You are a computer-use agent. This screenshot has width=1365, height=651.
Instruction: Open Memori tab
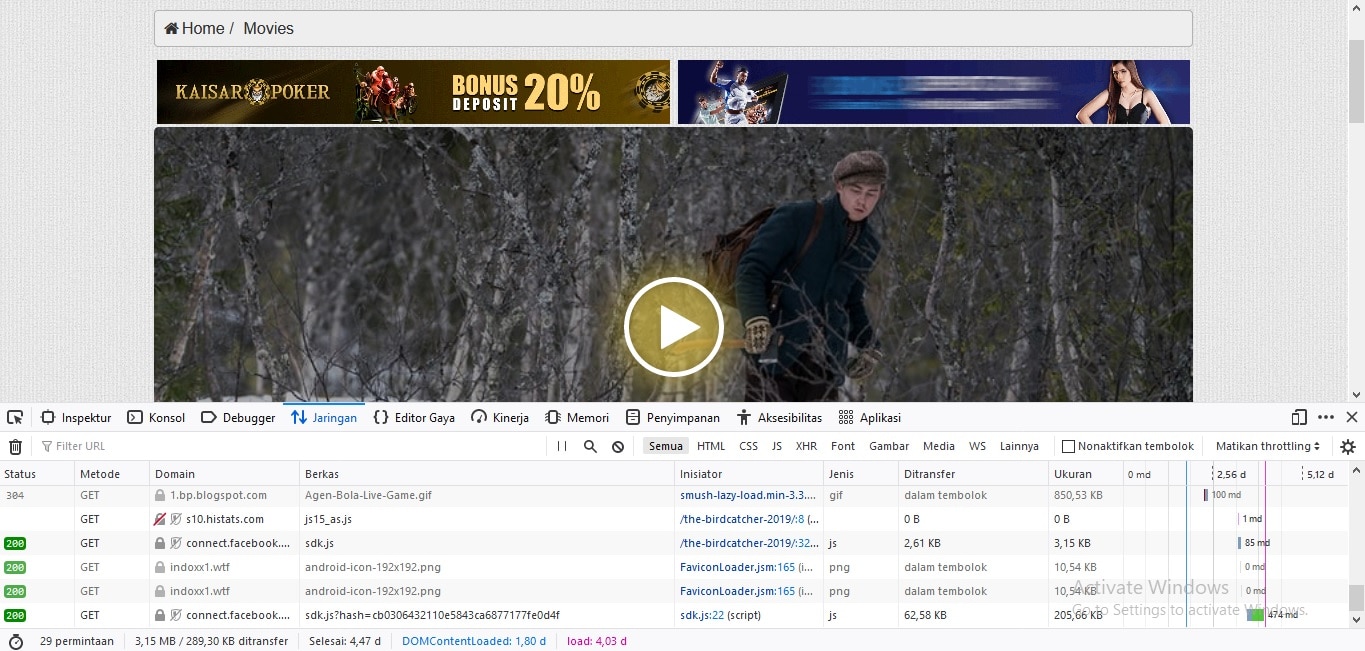[x=577, y=418]
